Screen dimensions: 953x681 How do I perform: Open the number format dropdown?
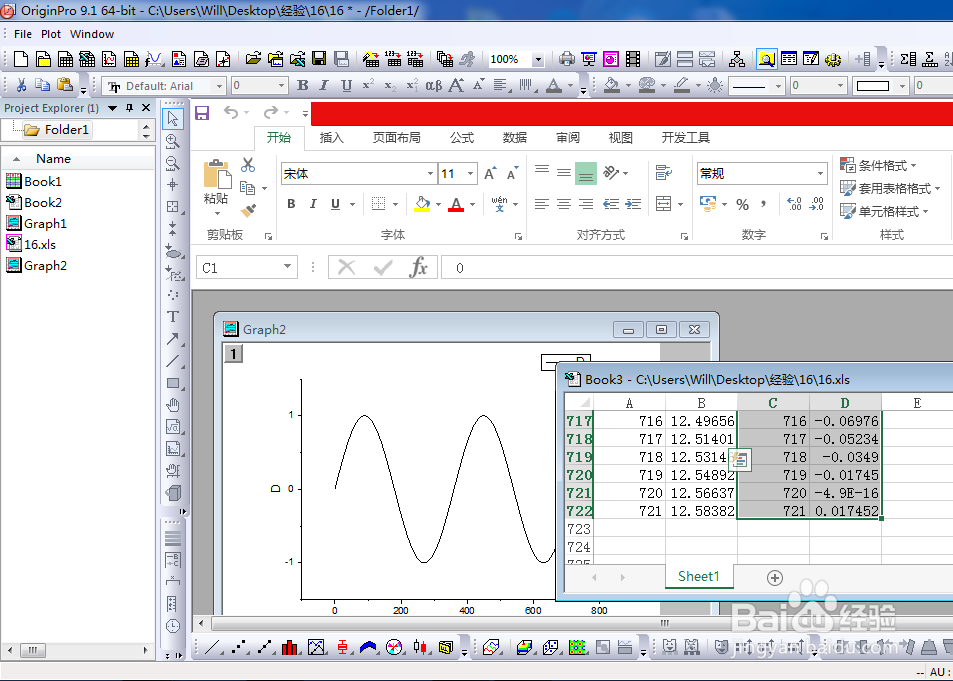point(821,173)
